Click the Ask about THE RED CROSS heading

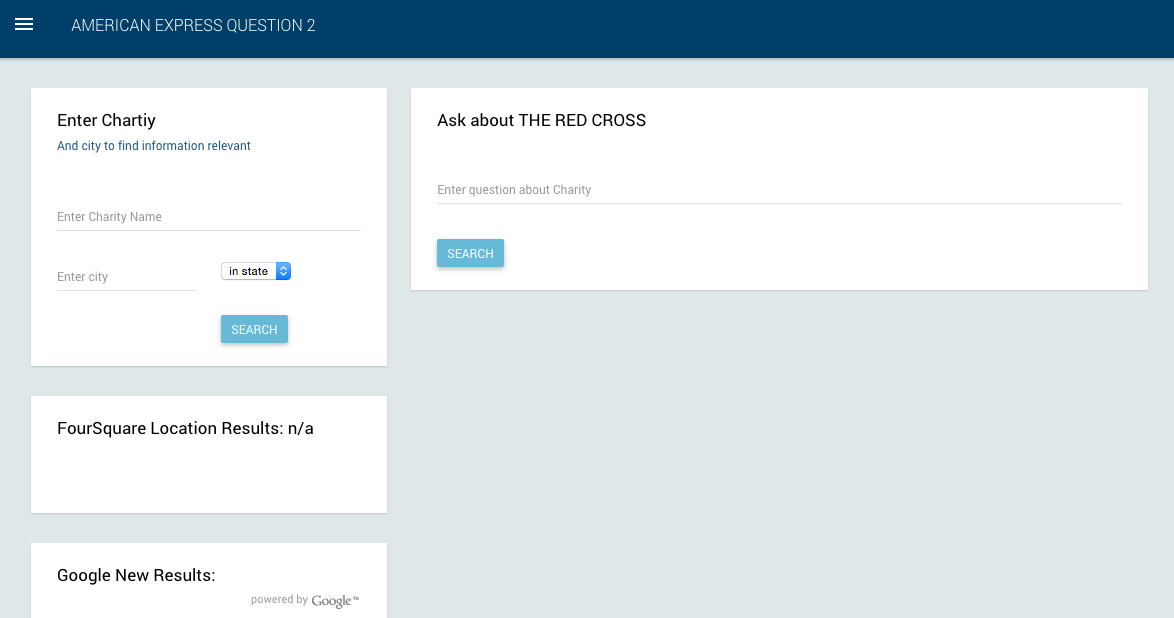tap(541, 121)
